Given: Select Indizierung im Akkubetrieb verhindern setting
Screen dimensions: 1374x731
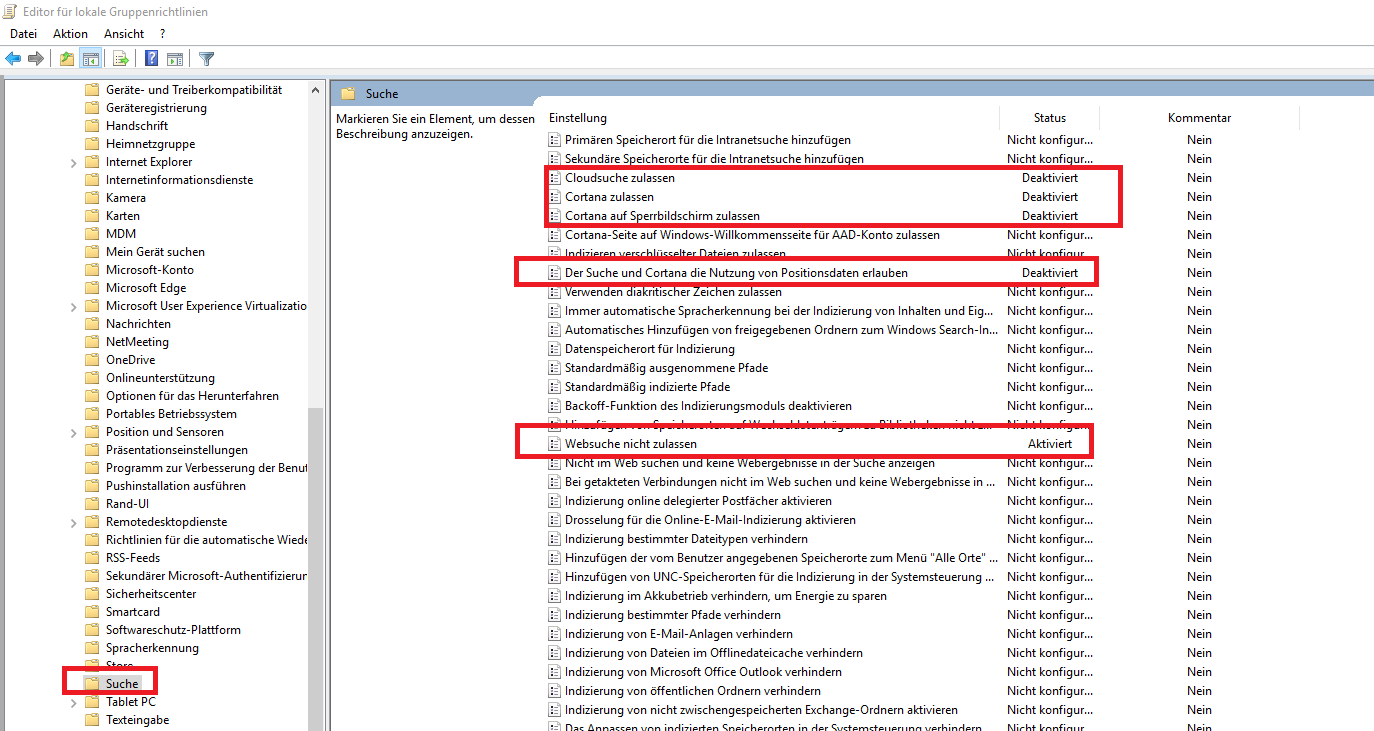Looking at the screenshot, I should click(726, 596).
